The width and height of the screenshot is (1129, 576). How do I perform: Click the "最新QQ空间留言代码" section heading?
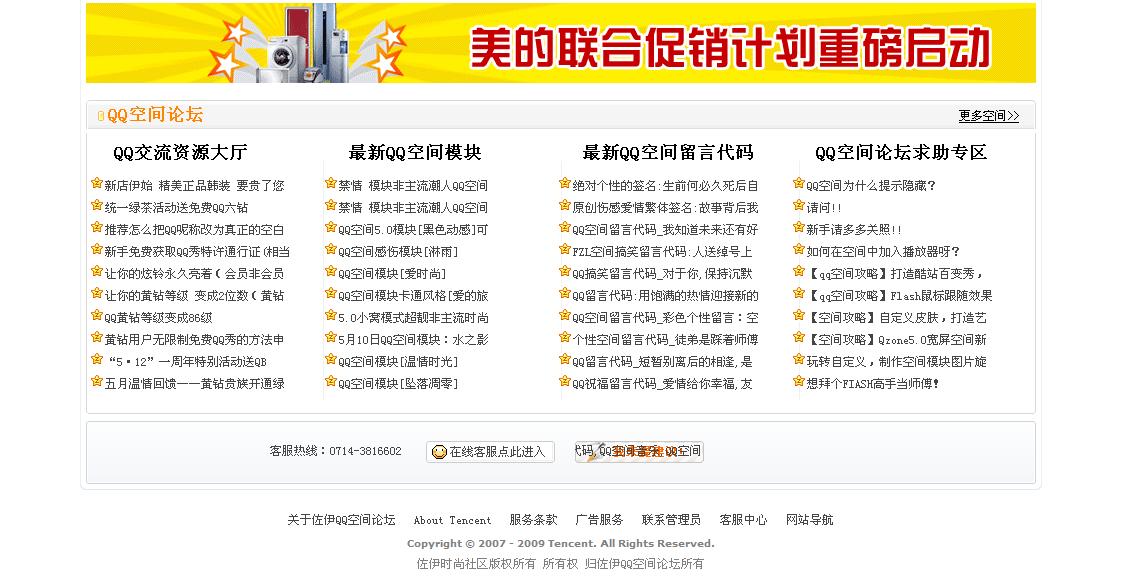click(x=667, y=153)
